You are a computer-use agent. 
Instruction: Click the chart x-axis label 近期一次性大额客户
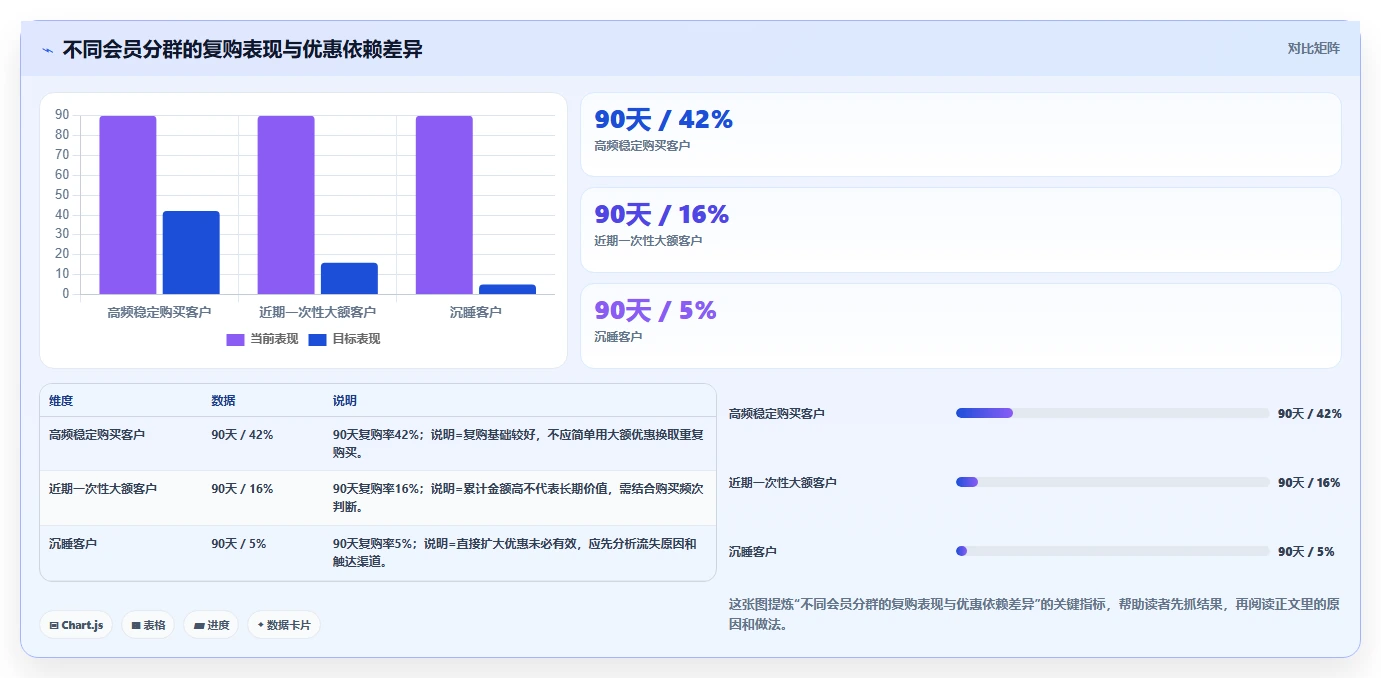click(317, 313)
